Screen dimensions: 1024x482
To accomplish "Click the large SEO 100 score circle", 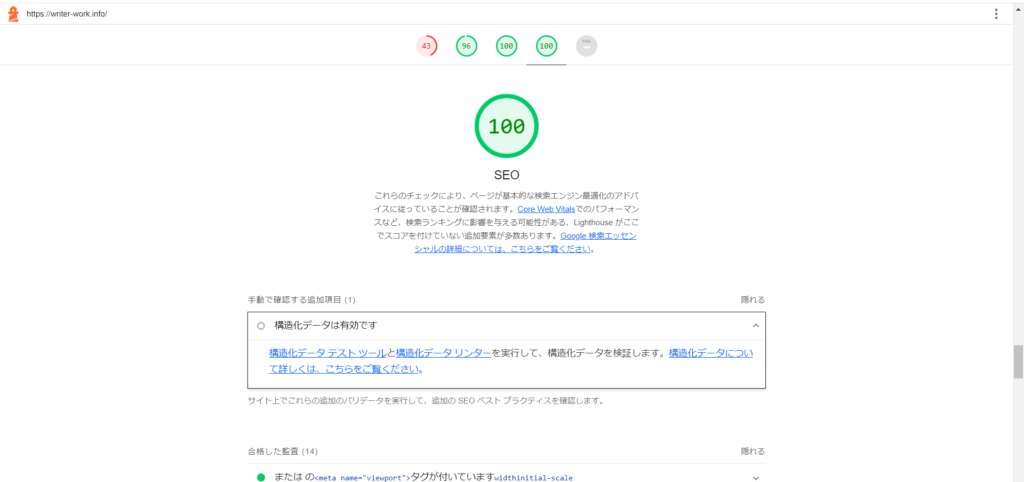I will pos(506,126).
